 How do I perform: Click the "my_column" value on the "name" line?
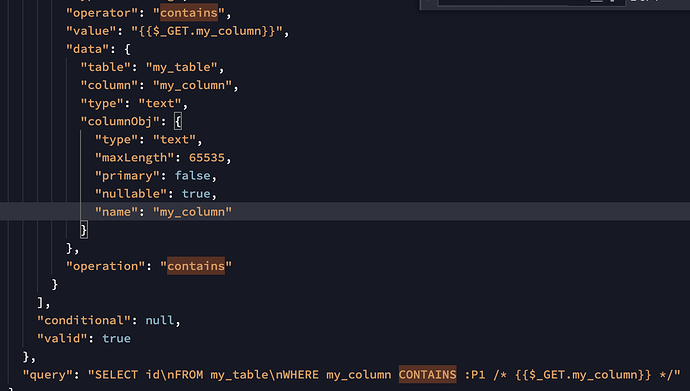coord(192,212)
